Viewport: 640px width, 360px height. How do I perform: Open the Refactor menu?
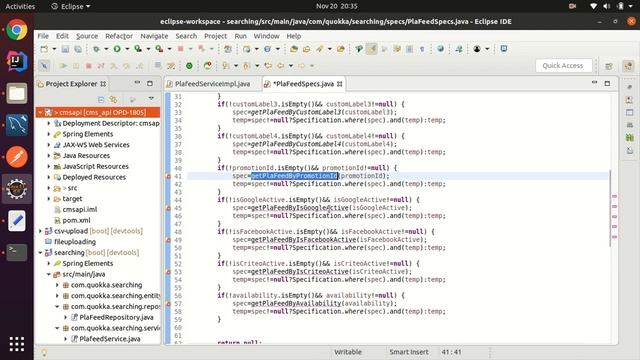click(x=119, y=36)
